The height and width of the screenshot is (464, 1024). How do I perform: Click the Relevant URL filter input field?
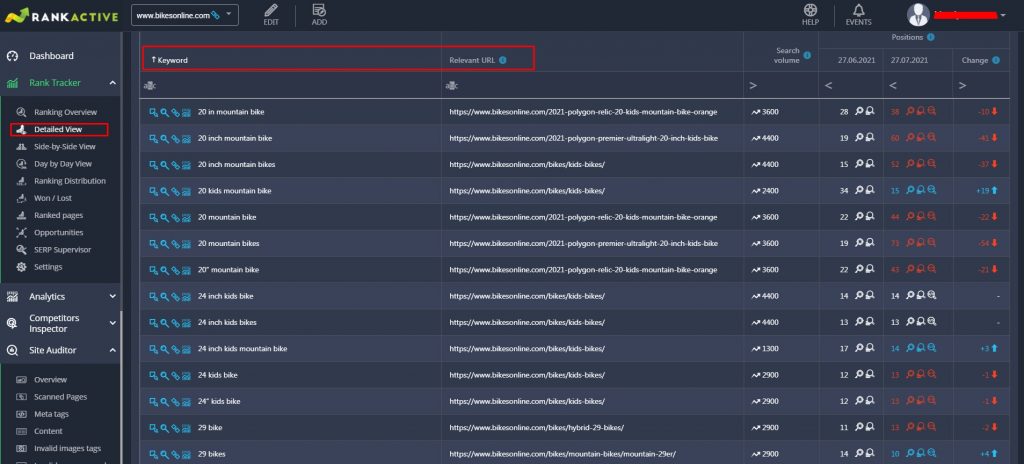point(592,86)
